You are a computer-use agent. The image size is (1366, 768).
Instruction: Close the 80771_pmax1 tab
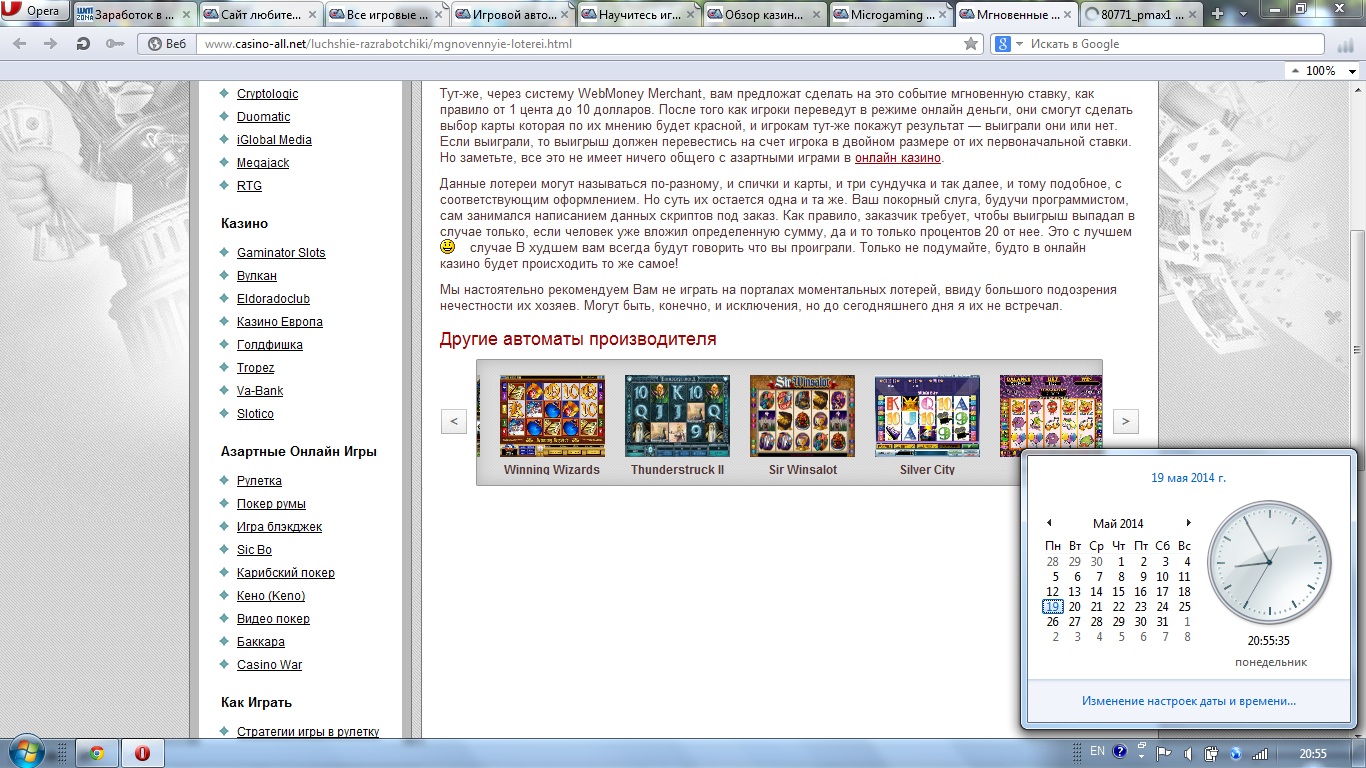(1194, 14)
